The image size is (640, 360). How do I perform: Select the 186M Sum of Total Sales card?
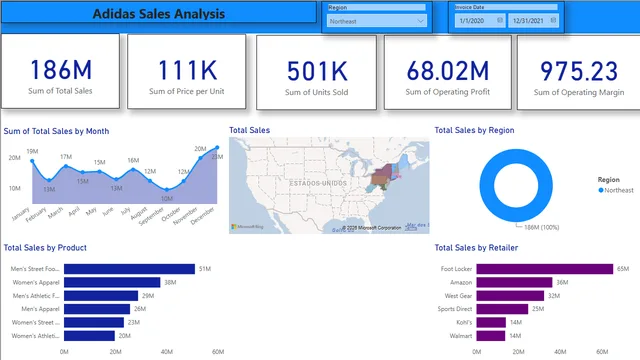[60, 71]
